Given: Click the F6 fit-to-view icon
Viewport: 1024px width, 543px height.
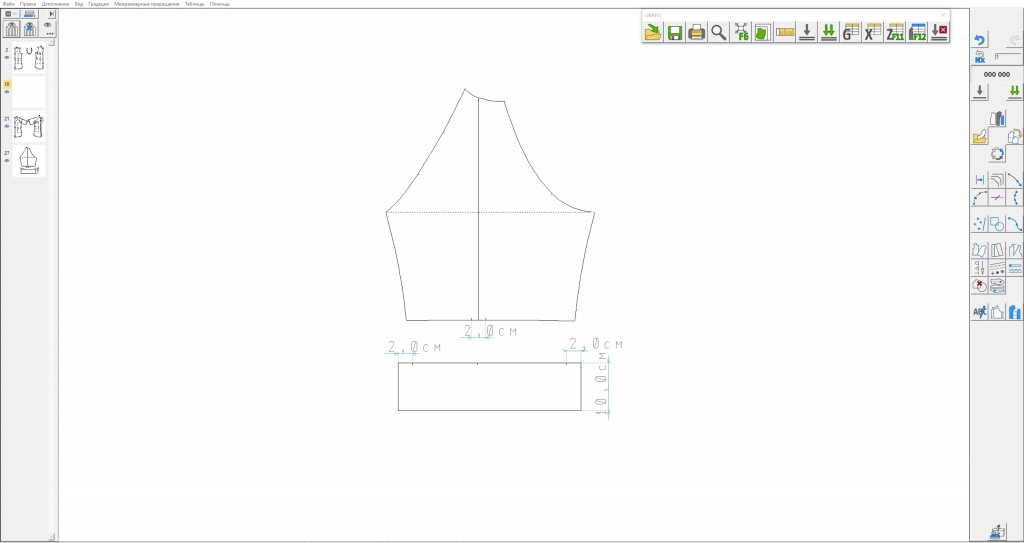Looking at the screenshot, I should coord(741,33).
